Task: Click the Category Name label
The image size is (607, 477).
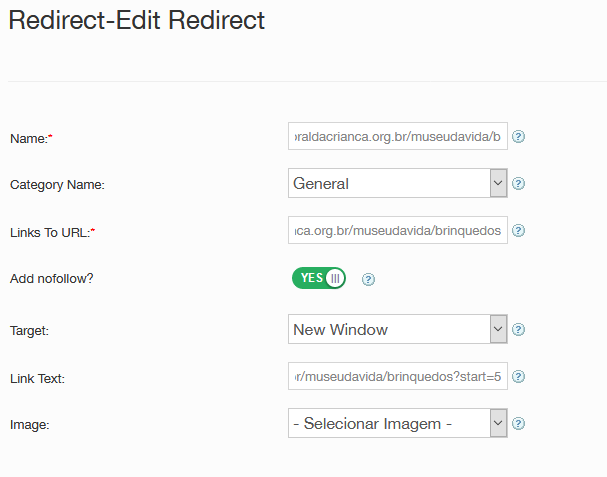Action: click(x=57, y=185)
